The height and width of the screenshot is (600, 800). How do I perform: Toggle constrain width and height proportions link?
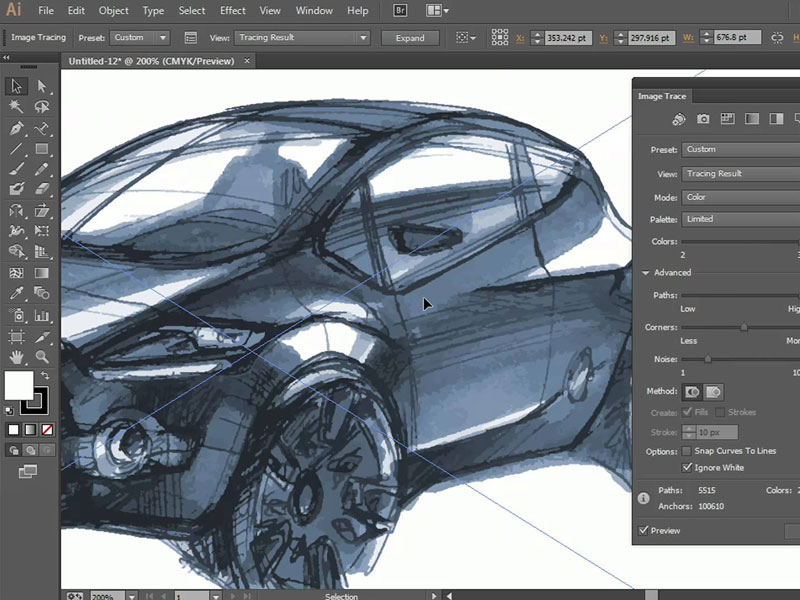tap(777, 38)
